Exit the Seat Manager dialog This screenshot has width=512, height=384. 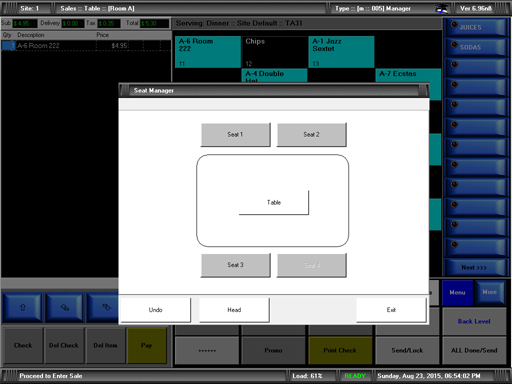(x=391, y=310)
